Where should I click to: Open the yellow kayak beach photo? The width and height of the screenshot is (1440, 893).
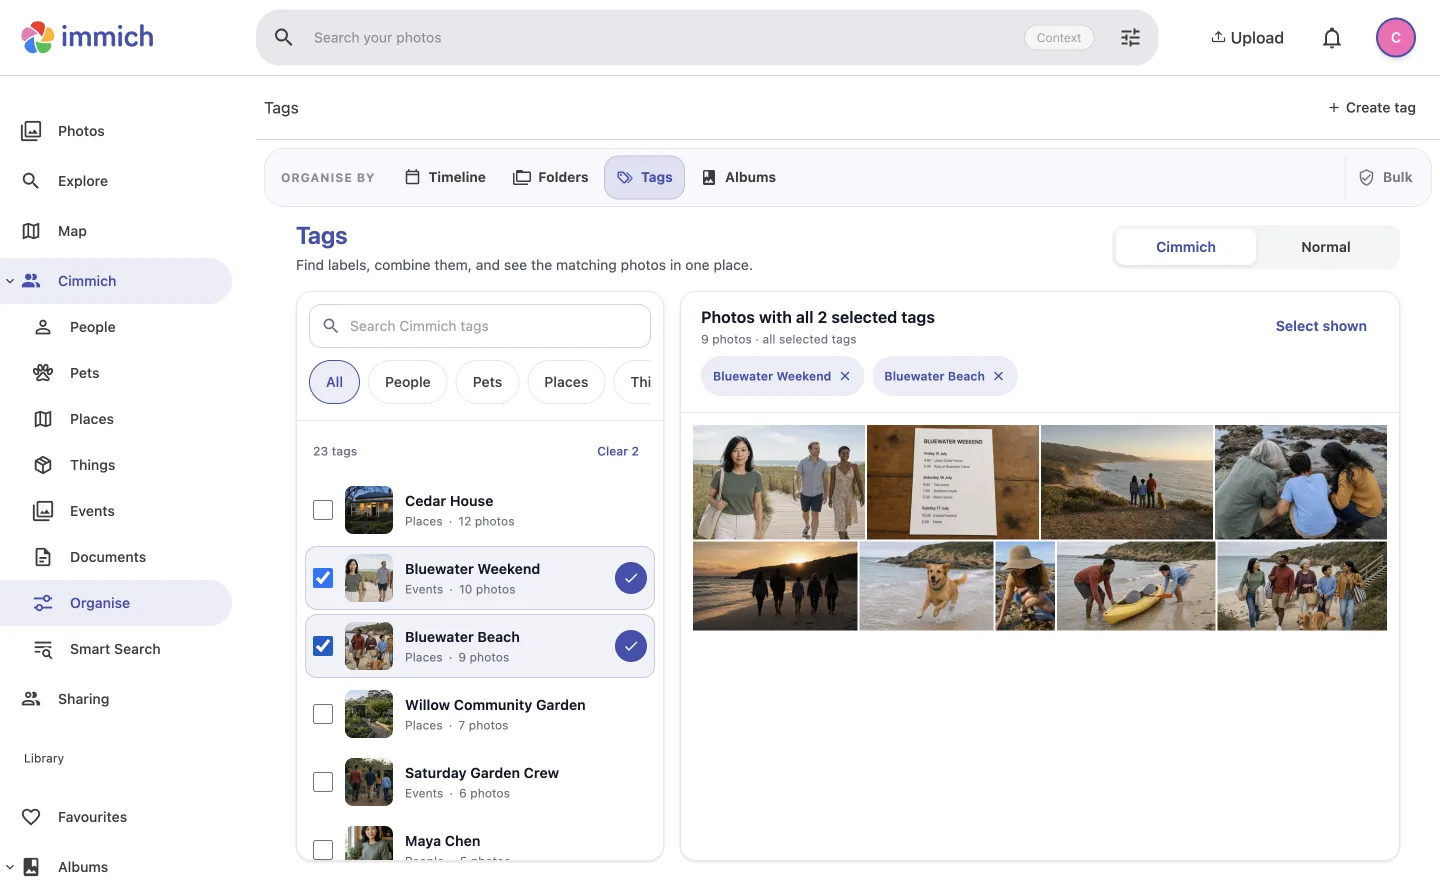pos(1136,586)
